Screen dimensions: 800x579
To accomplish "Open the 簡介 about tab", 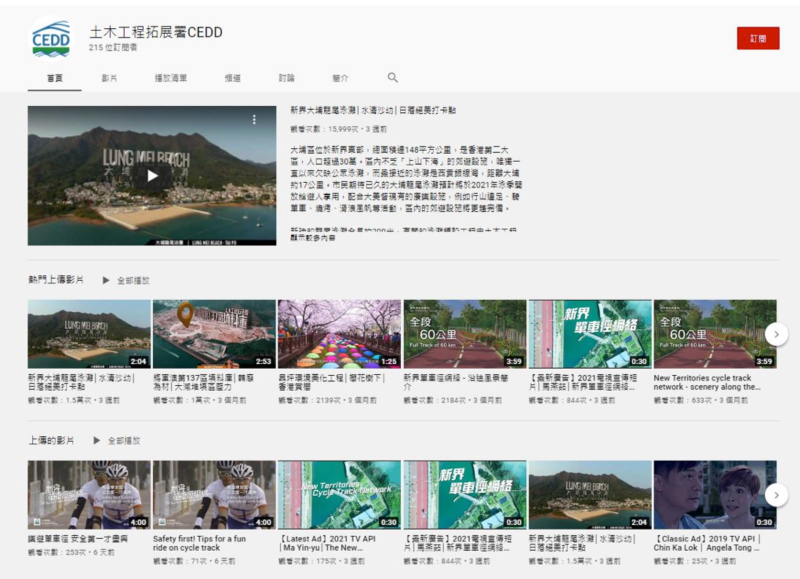I will pos(340,78).
